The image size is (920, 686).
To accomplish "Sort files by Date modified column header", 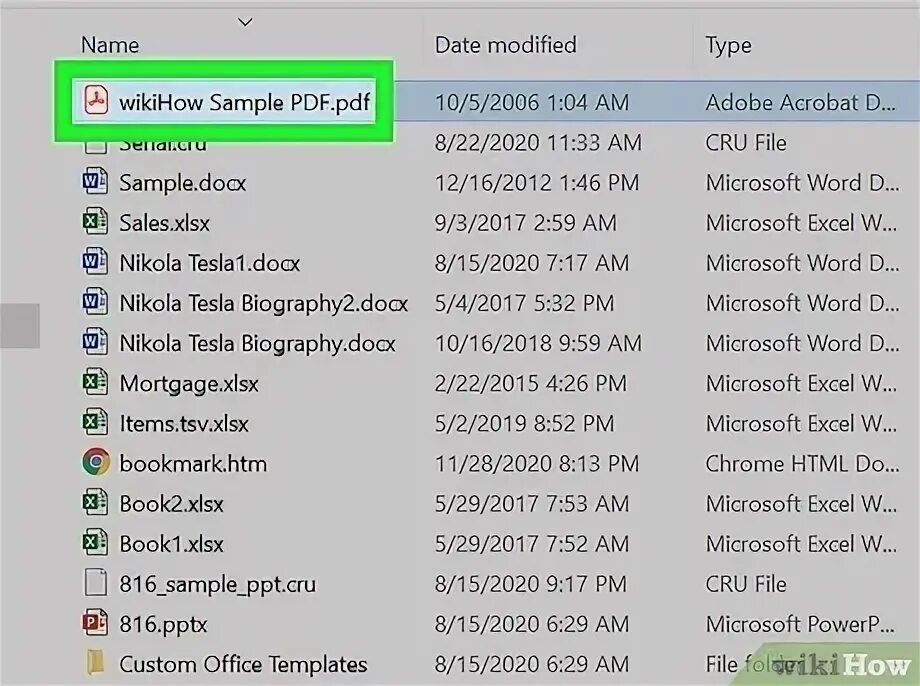I will point(505,45).
